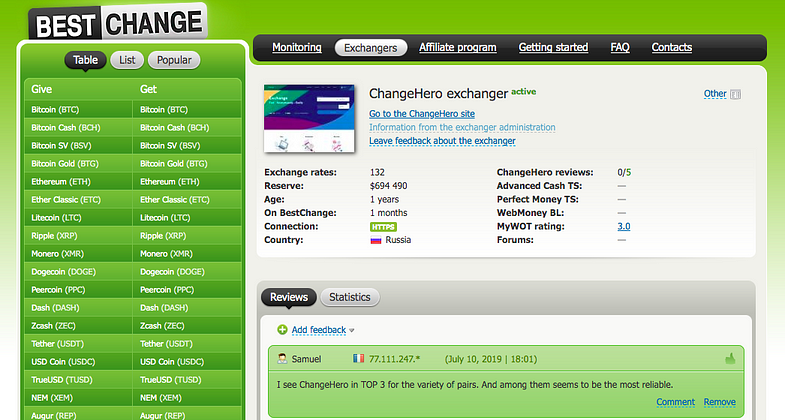This screenshot has height=420, width=785.
Task: Select the Exchangers menu item
Action: [370, 48]
